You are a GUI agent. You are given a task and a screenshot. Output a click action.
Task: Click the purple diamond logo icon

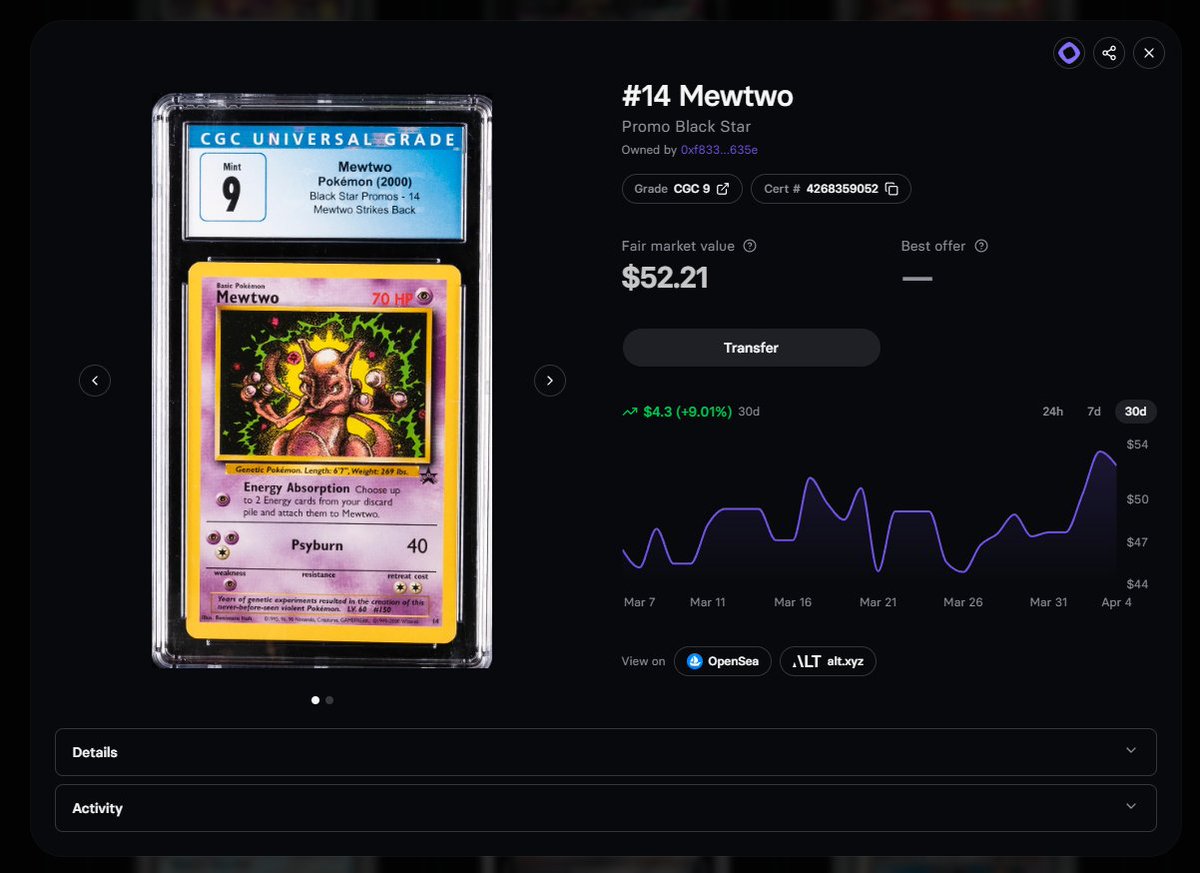click(1069, 53)
